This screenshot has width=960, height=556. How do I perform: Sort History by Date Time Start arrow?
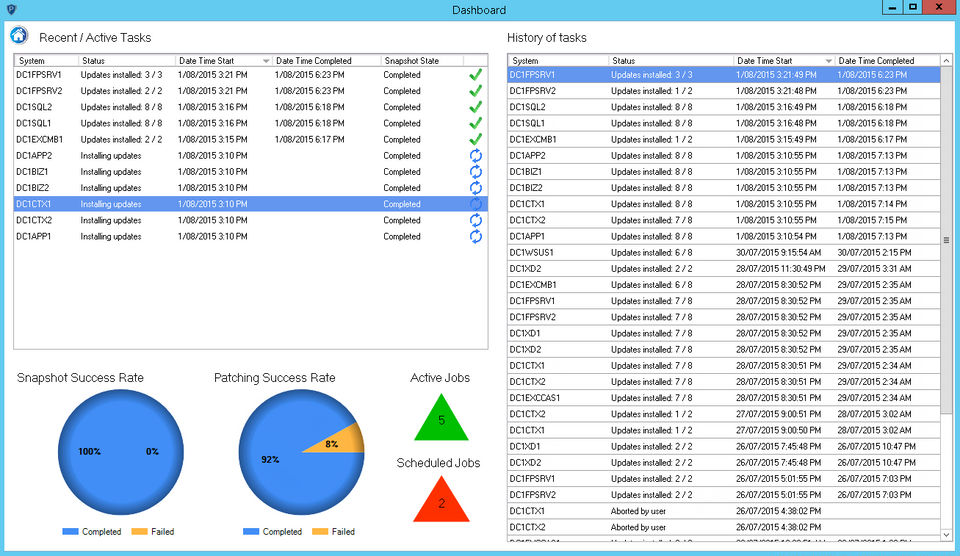pos(828,61)
